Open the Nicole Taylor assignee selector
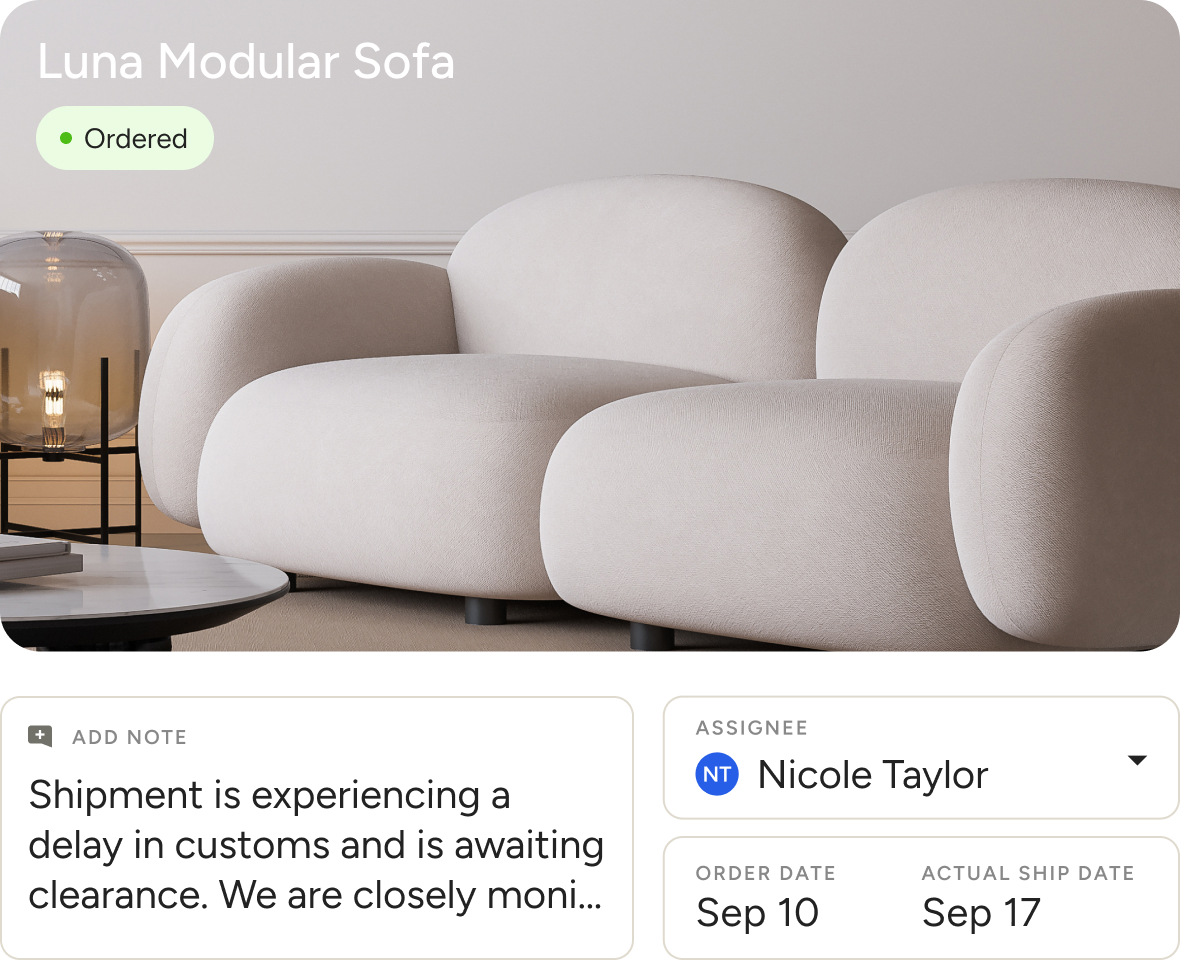 873,775
